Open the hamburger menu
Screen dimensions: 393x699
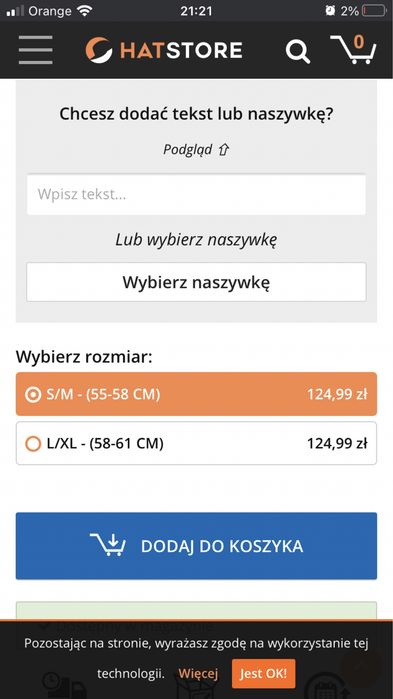point(36,50)
